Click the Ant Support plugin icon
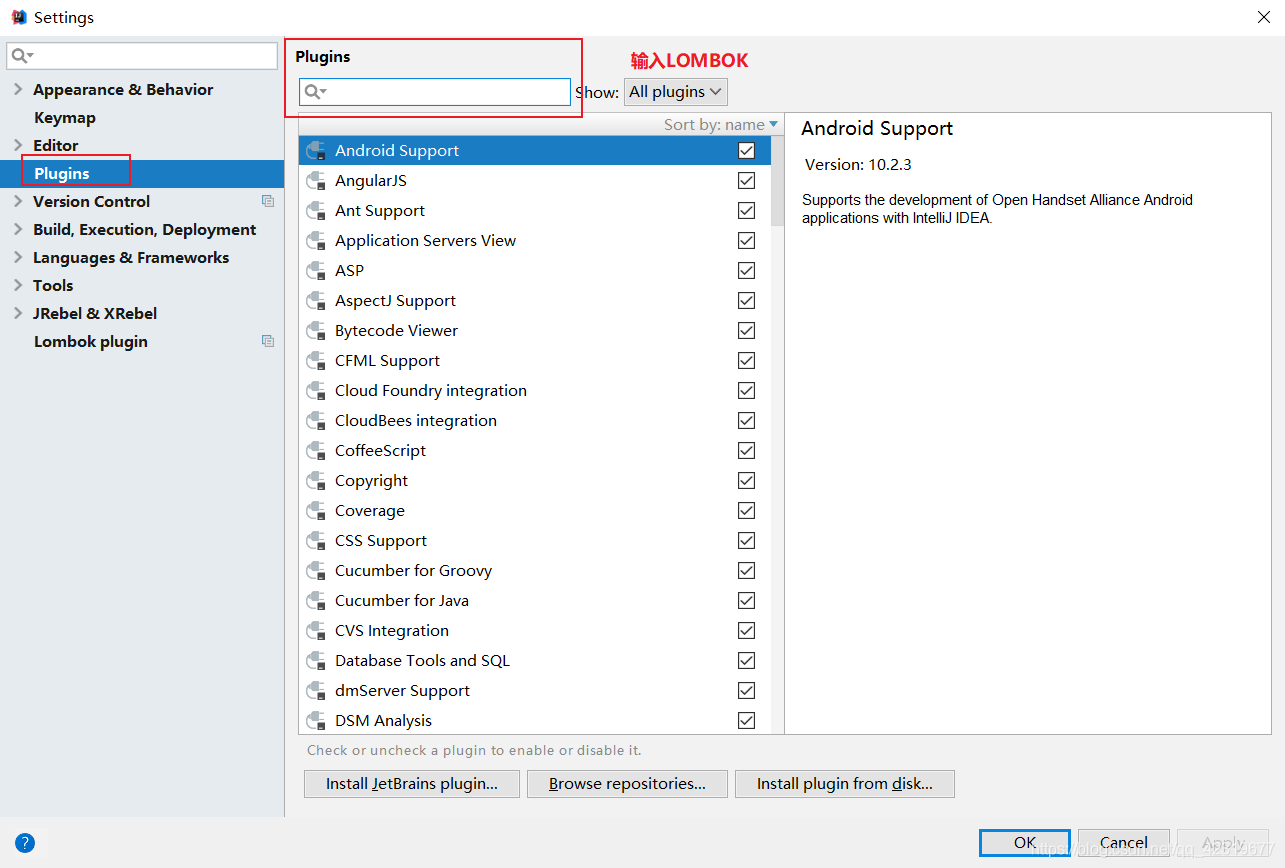The width and height of the screenshot is (1285, 868). (317, 210)
